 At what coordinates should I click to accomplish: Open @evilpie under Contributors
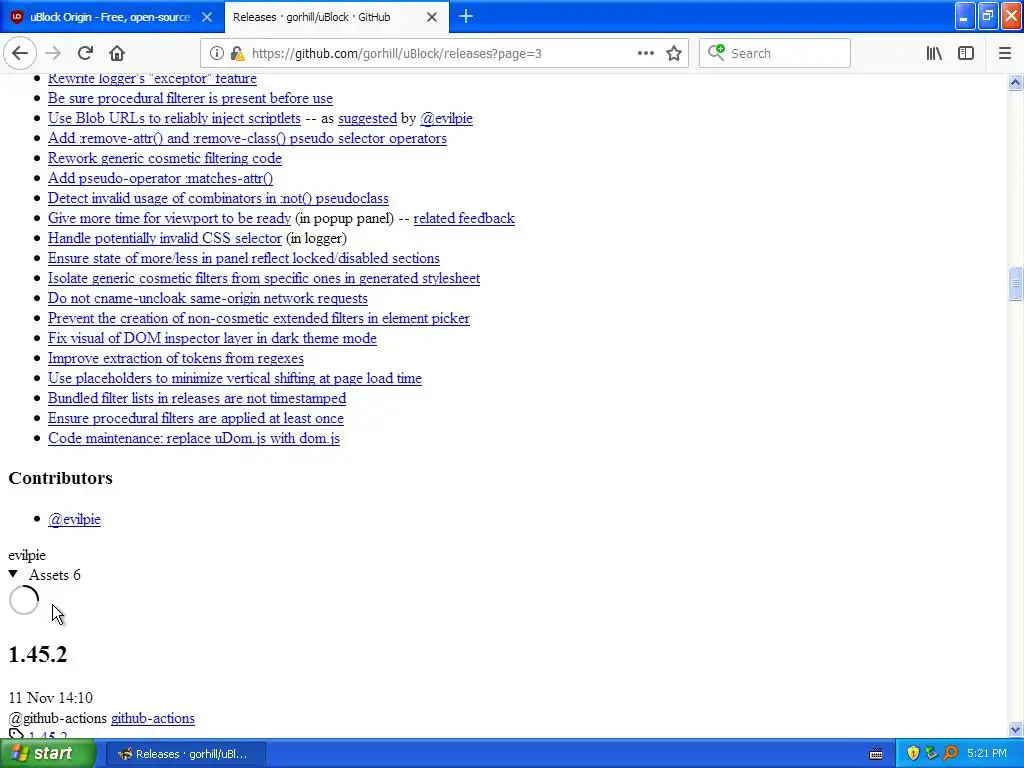[x=74, y=519]
